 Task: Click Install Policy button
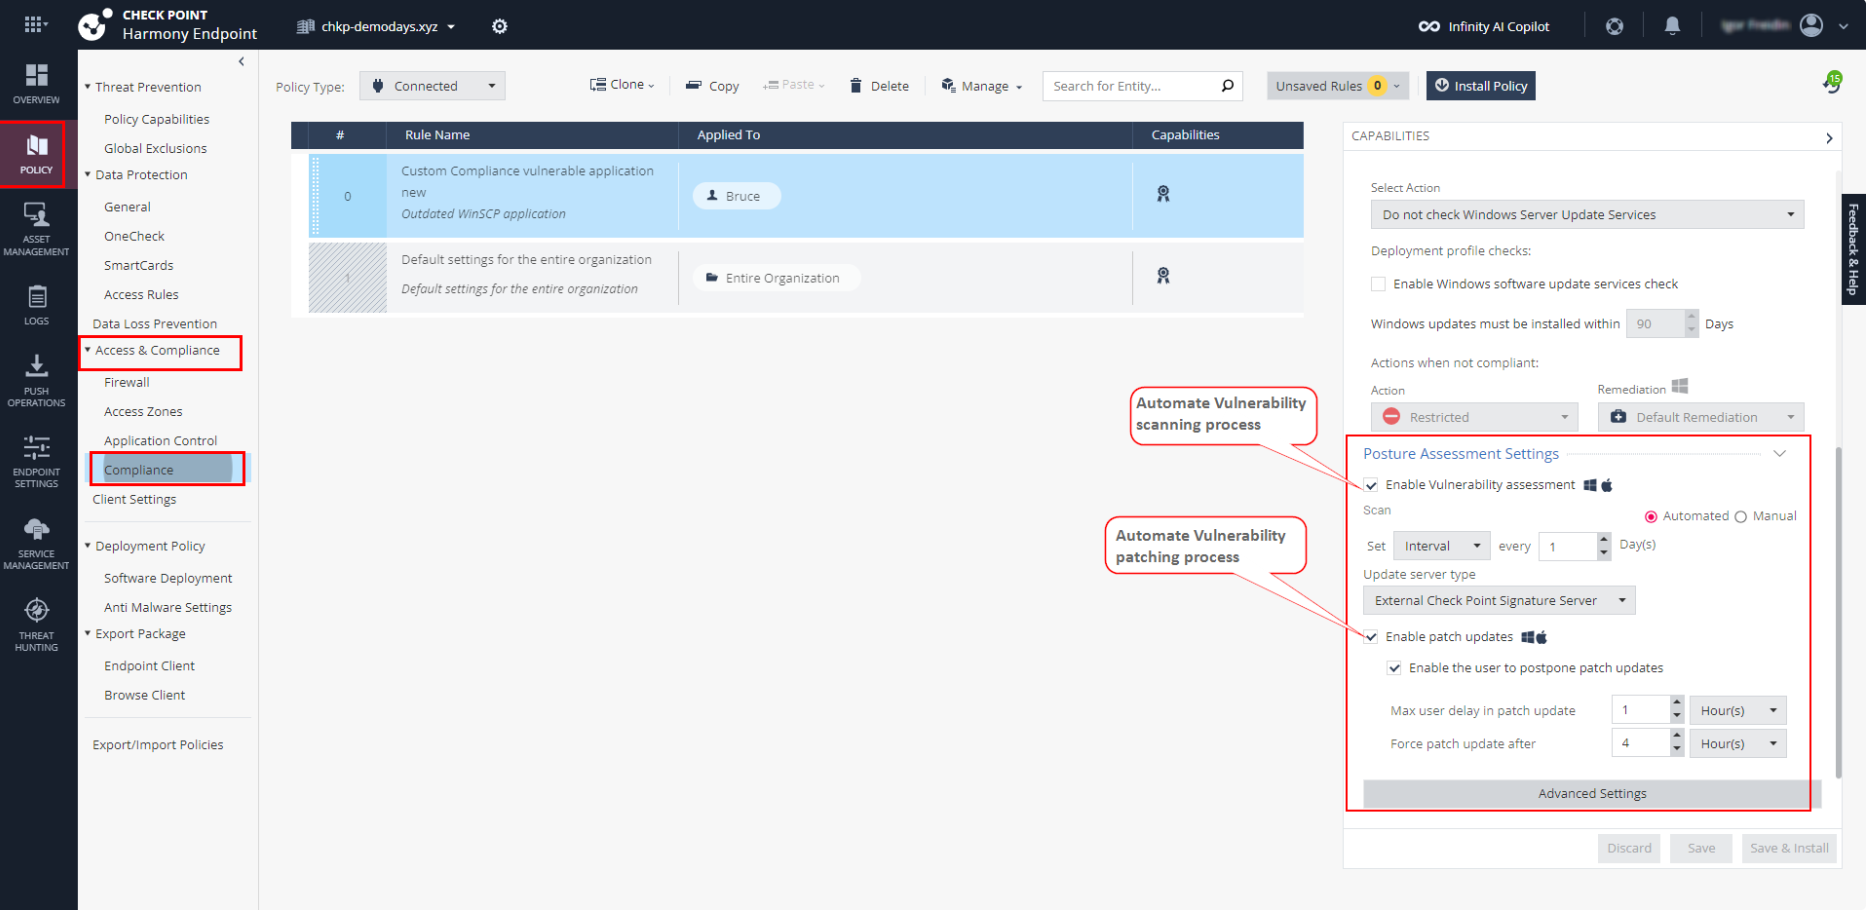click(x=1481, y=86)
